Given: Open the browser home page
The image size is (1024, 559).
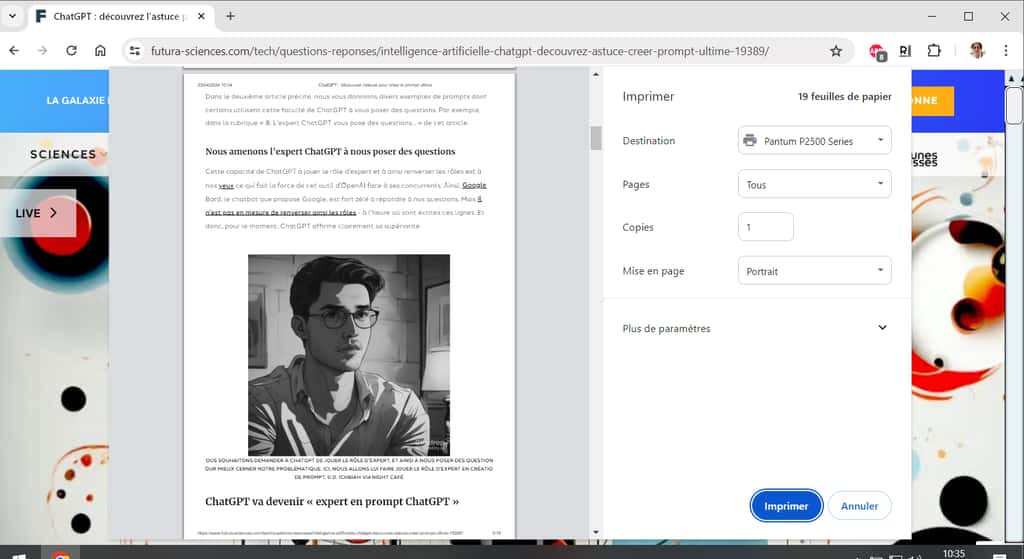Looking at the screenshot, I should (x=100, y=50).
